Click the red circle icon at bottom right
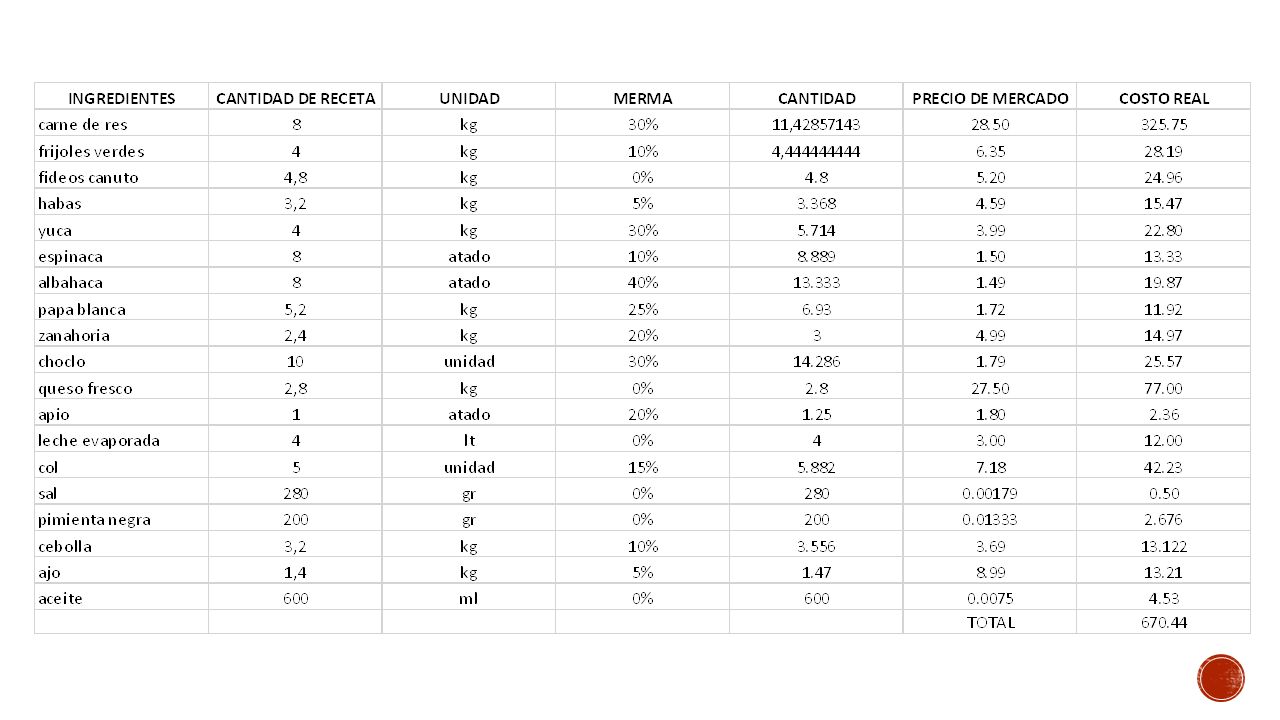 pos(1220,678)
